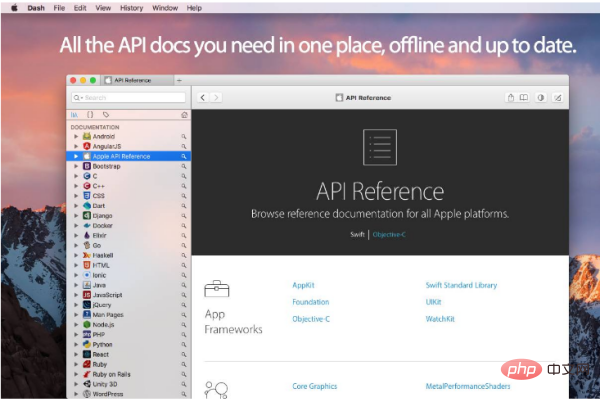Open the Foundation link
600x402 pixels.
311,302
